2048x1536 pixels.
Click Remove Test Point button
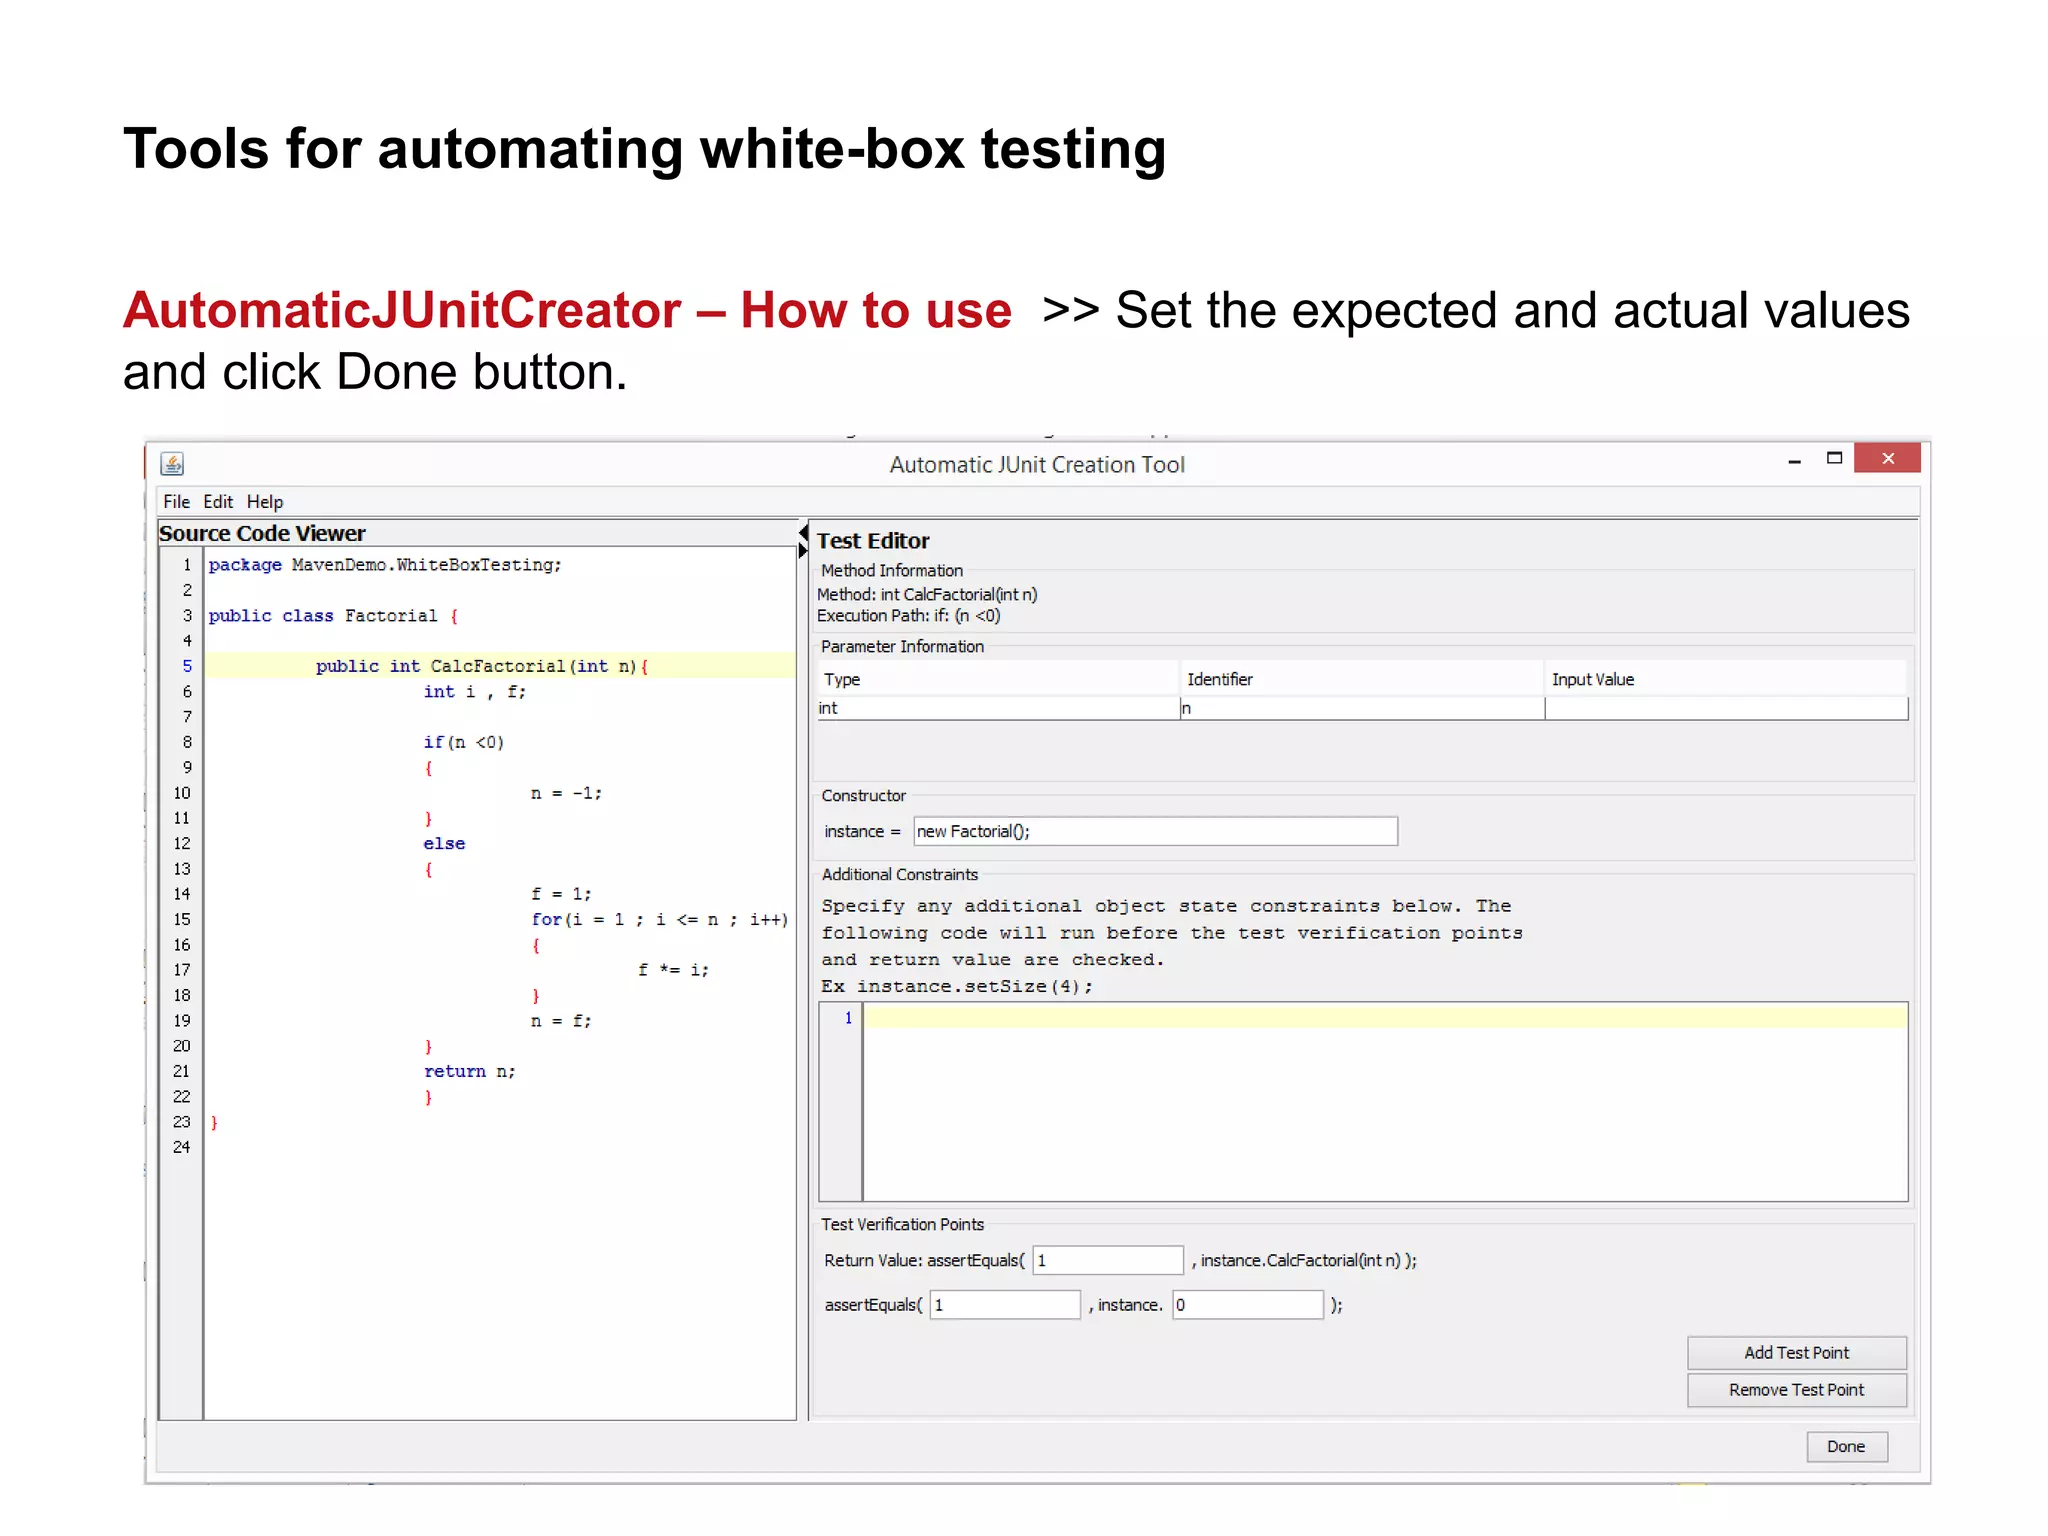(x=1796, y=1389)
